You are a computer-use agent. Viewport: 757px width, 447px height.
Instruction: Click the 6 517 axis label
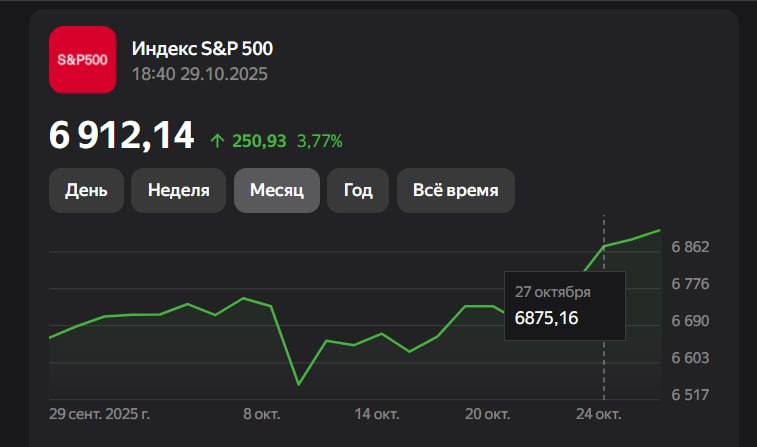(690, 395)
